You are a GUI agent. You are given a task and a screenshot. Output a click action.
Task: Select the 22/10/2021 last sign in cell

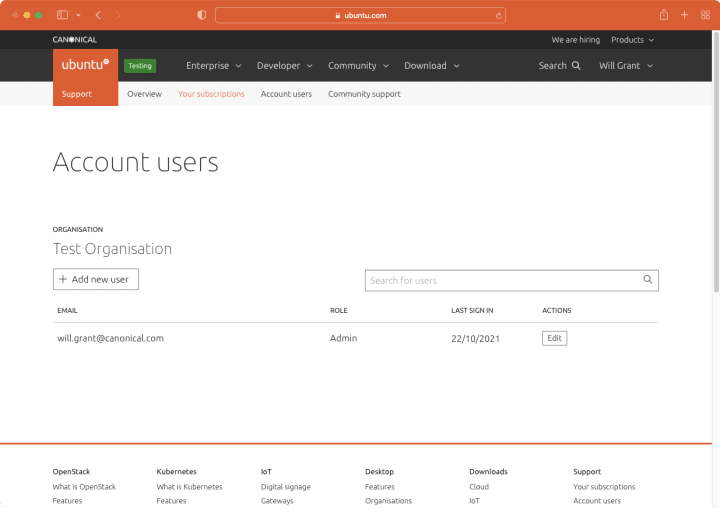pyautogui.click(x=475, y=339)
